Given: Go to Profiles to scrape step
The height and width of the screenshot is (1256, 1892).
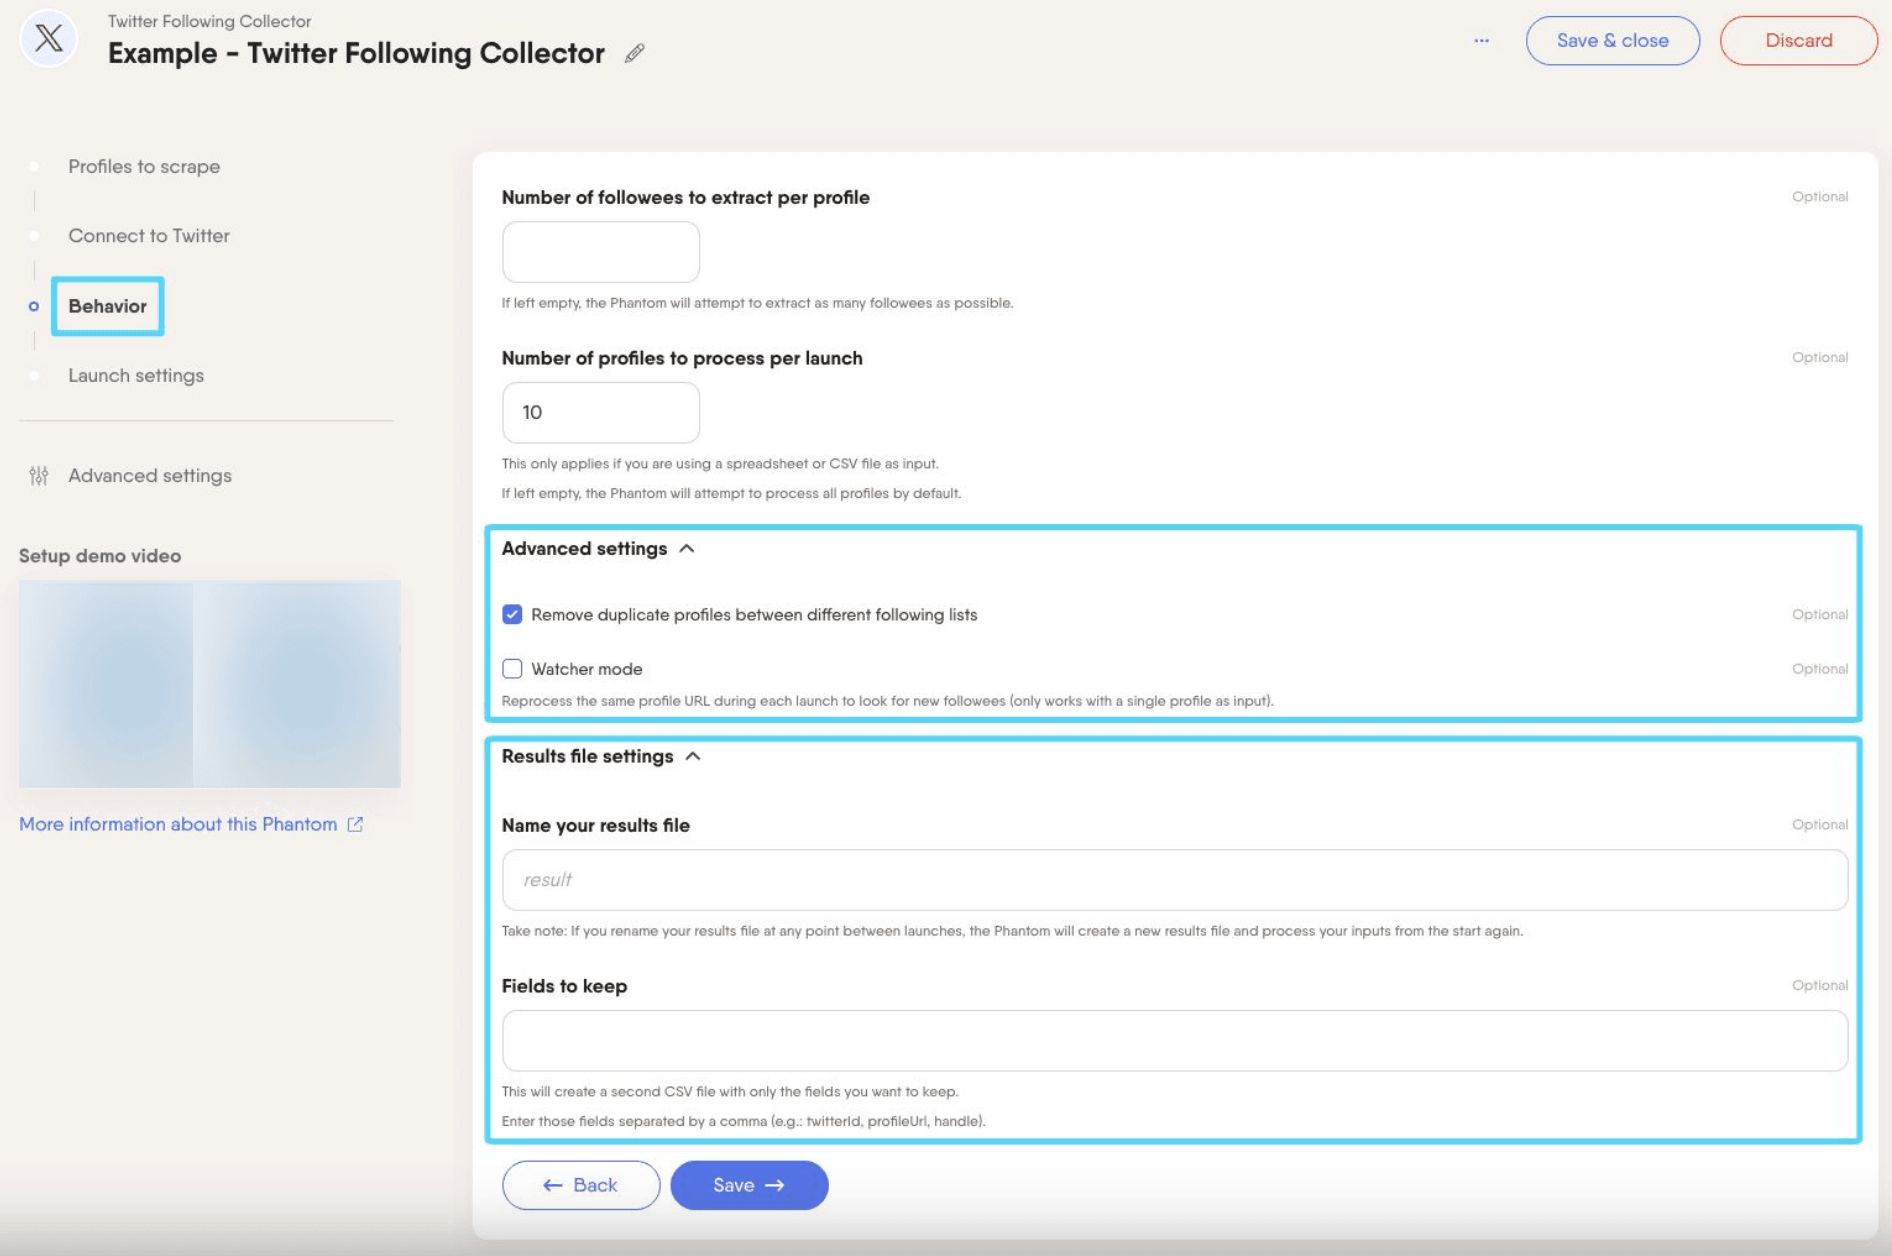Looking at the screenshot, I should coord(144,167).
